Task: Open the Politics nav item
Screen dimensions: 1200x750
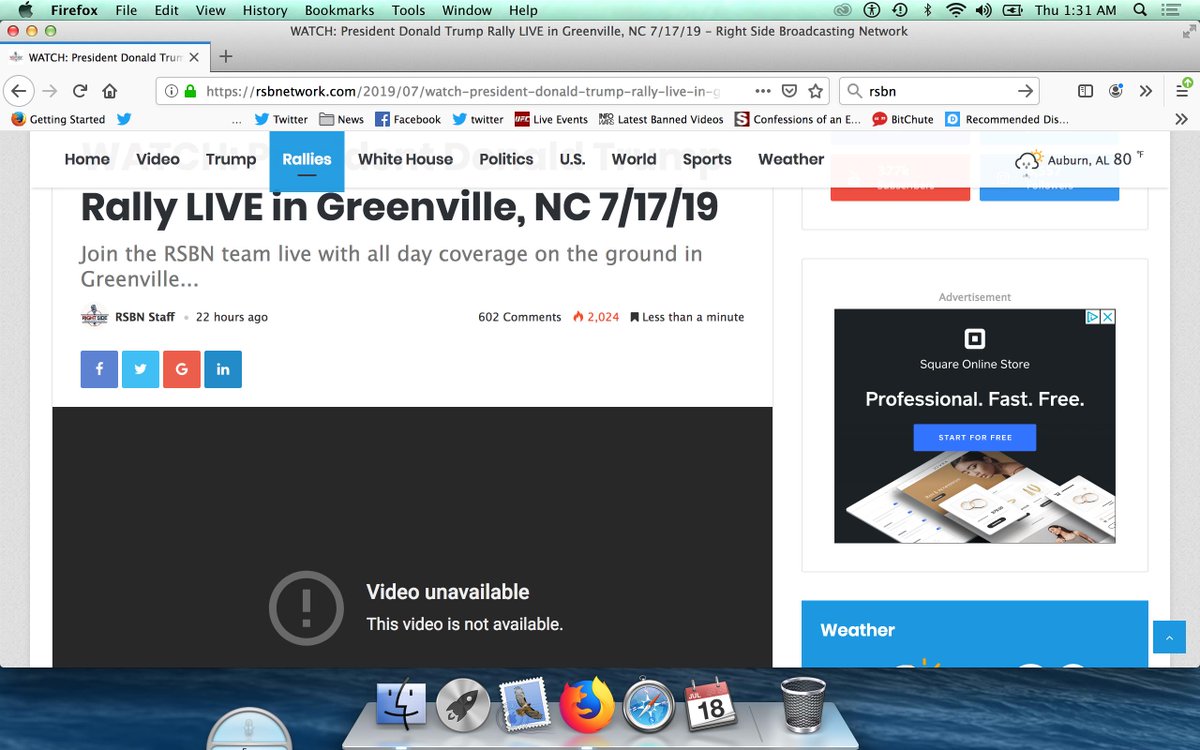Action: [506, 159]
